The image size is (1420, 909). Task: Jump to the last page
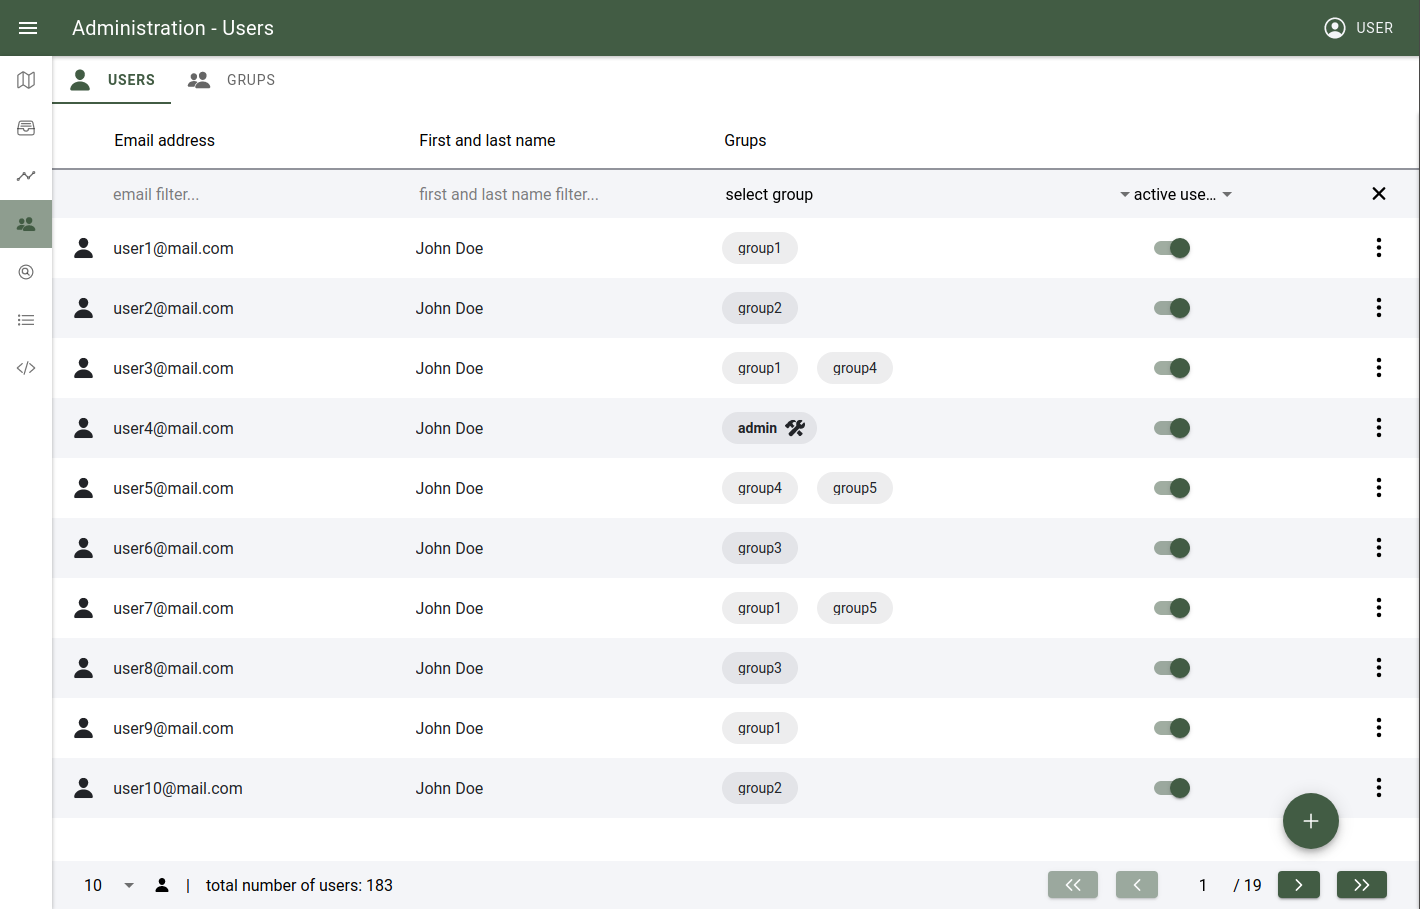click(x=1362, y=885)
